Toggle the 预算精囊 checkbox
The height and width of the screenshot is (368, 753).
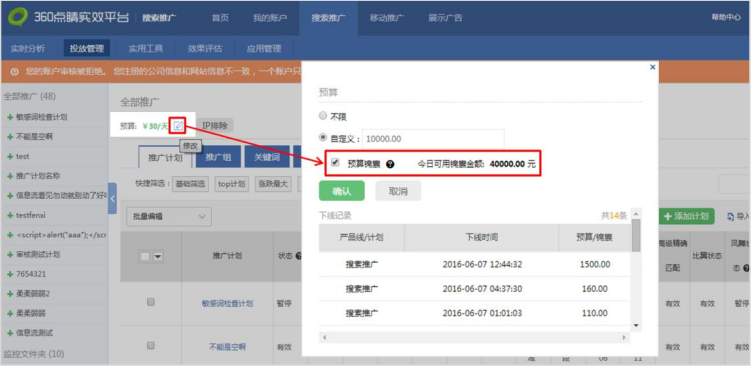click(335, 163)
